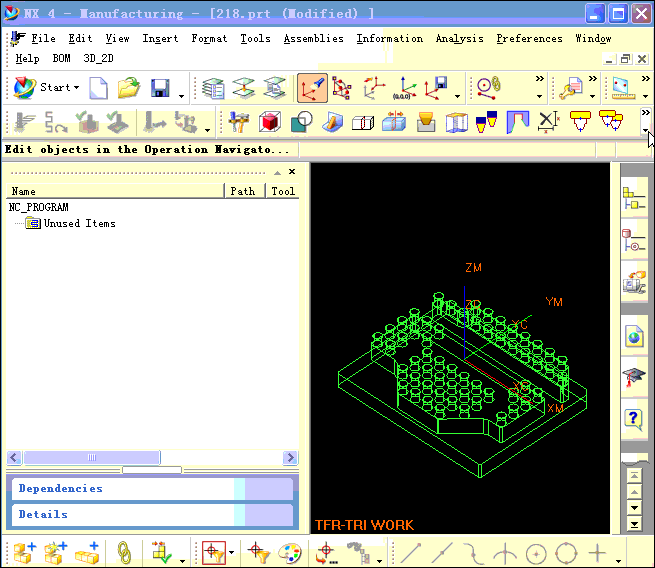The width and height of the screenshot is (655, 568).
Task: Open the machine tool navigator sidebar icon
Action: 634,282
